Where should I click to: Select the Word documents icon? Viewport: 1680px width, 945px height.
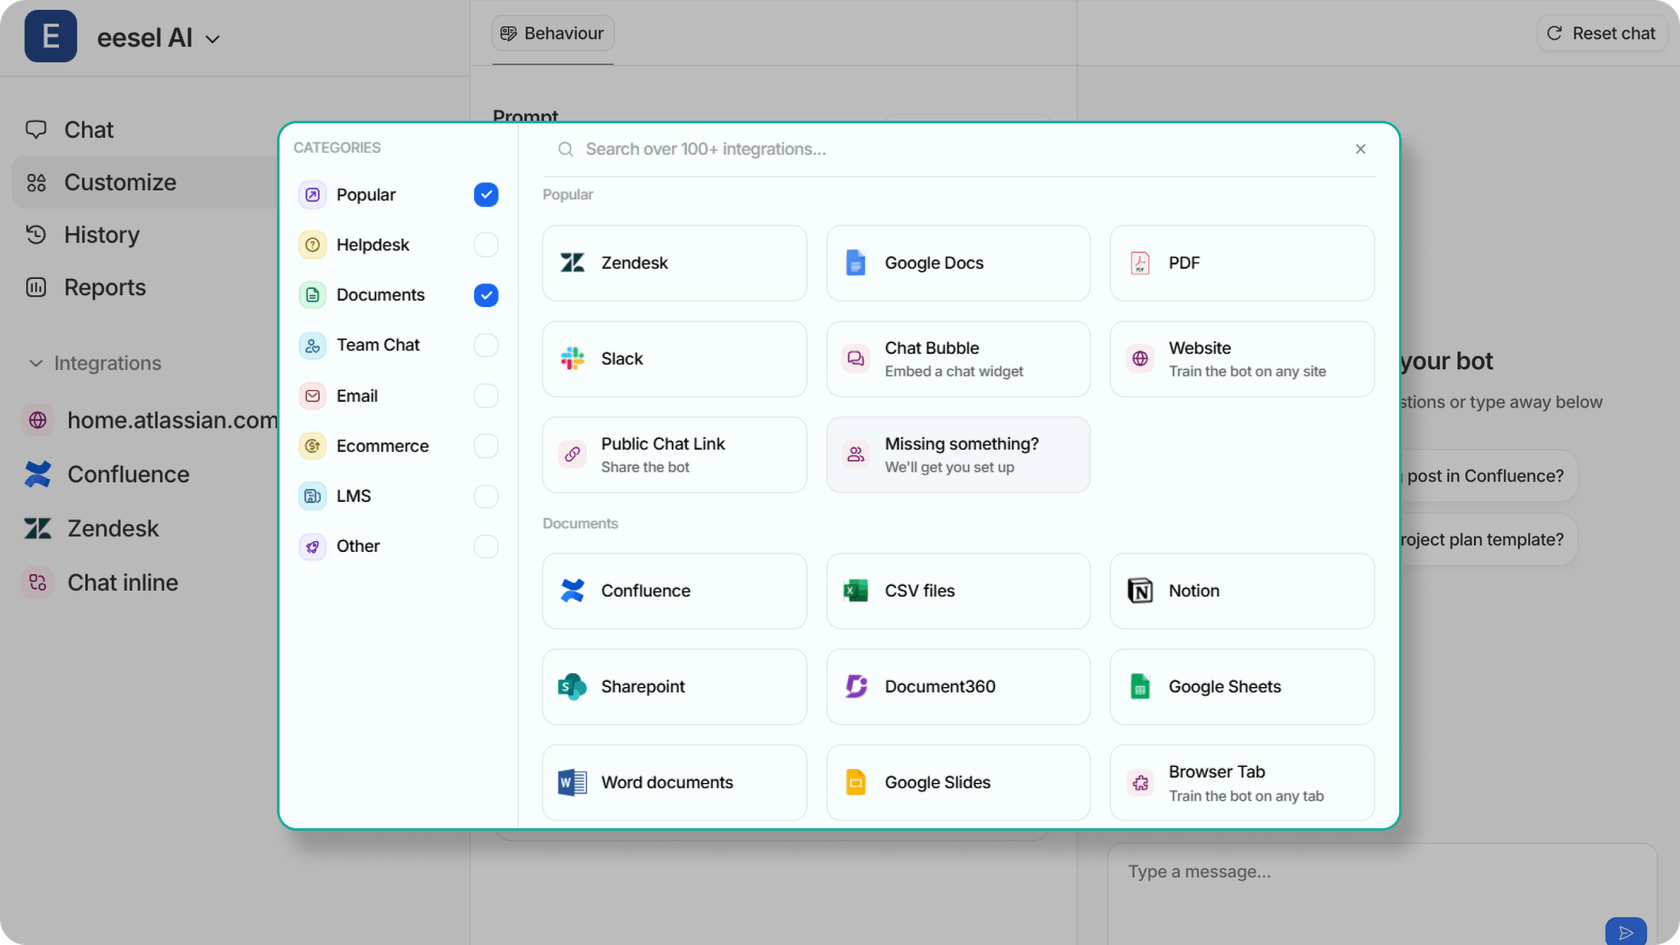[x=572, y=783]
